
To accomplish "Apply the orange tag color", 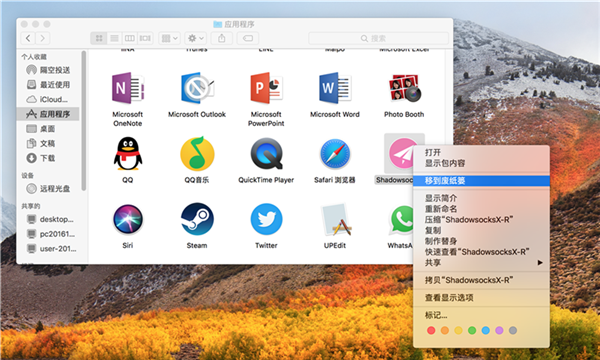I will click(x=445, y=331).
